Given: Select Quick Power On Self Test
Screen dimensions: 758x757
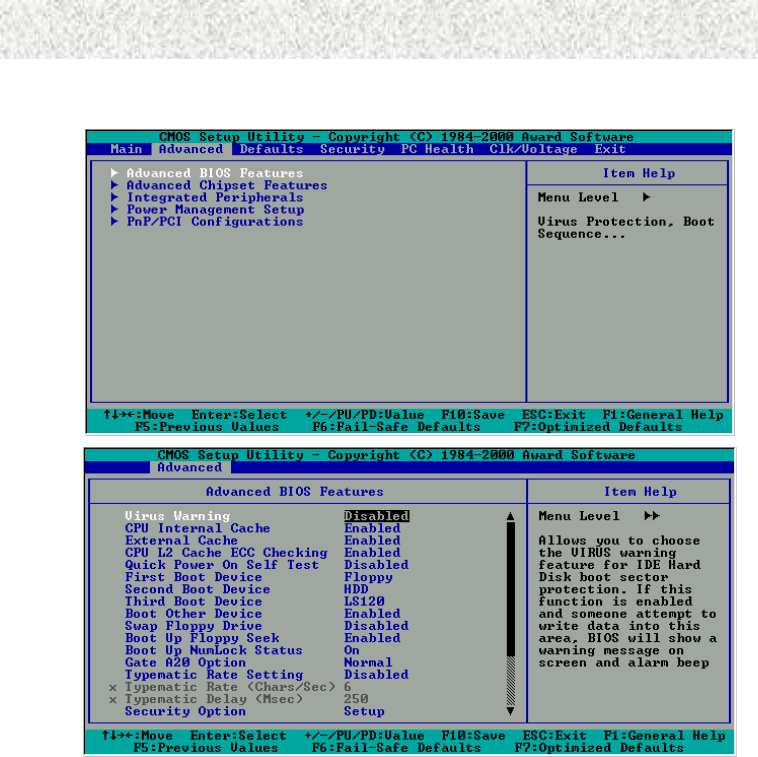Looking at the screenshot, I should tap(221, 565).
